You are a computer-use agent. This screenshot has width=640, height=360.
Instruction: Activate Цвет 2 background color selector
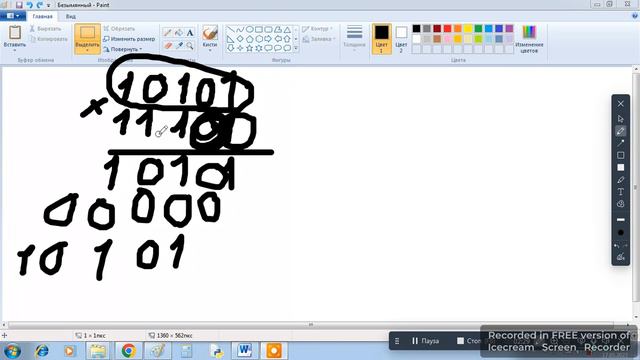(x=401, y=39)
